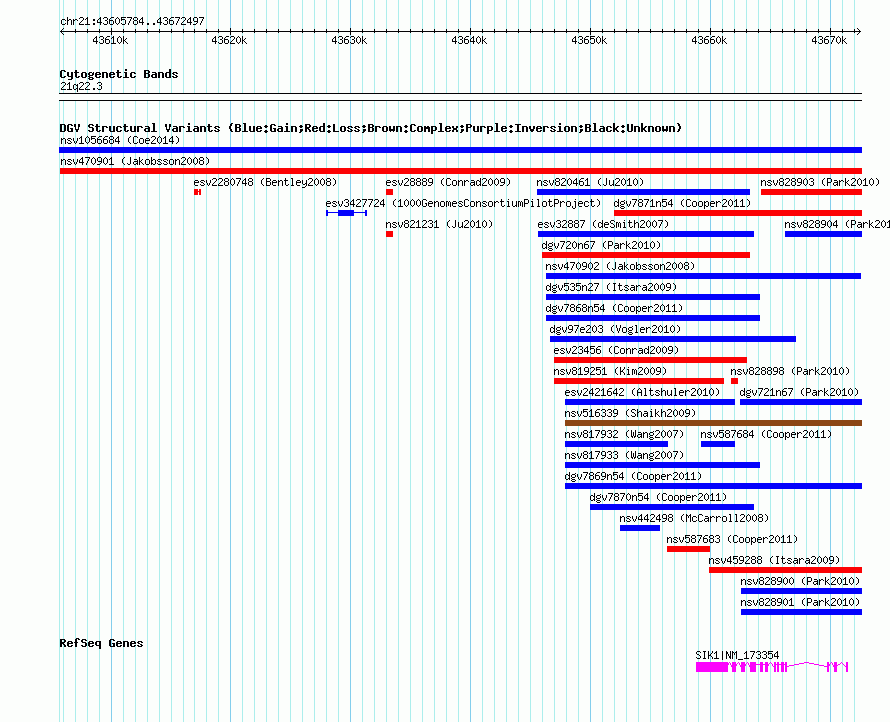Screen dimensions: 890x722
Task: Click the chr21:43605784..43672497 region label
Action: [x=132, y=21]
